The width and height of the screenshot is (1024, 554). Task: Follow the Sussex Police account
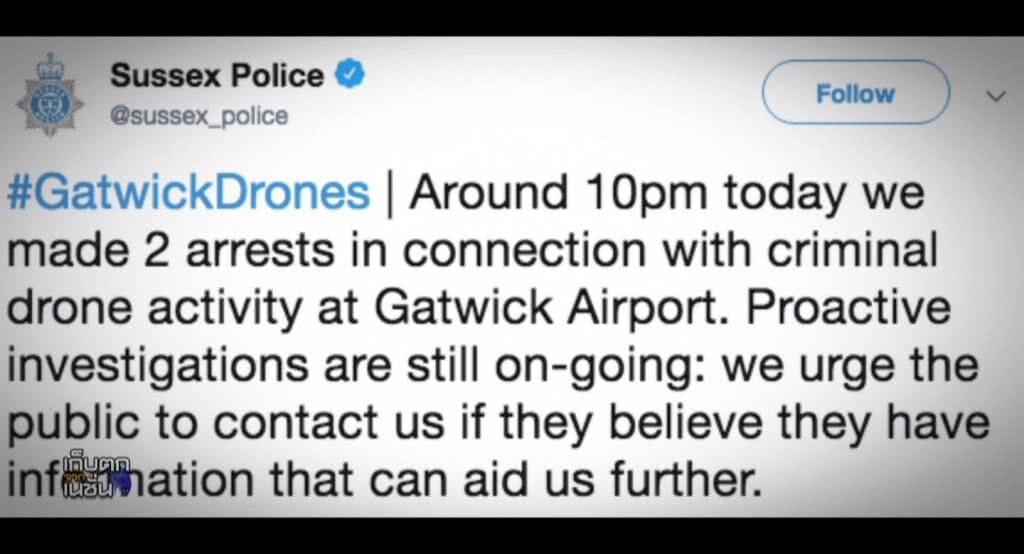[856, 92]
